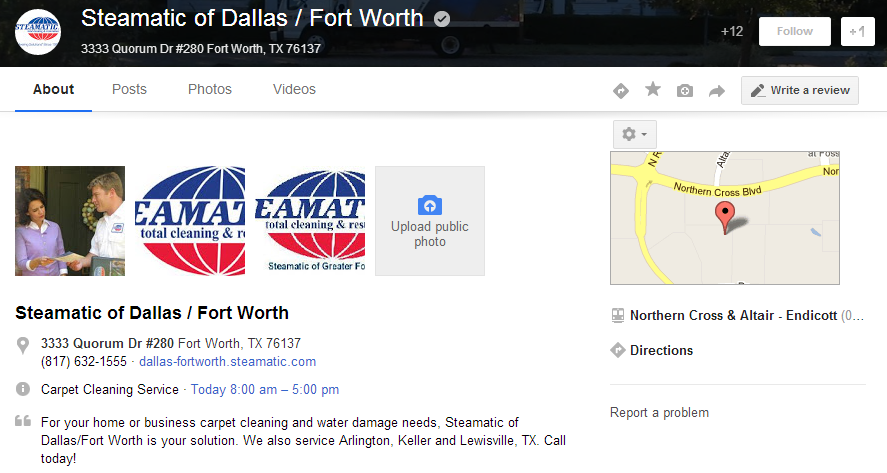This screenshot has height=473, width=887.
Task: Switch to the About tab
Action: [53, 89]
